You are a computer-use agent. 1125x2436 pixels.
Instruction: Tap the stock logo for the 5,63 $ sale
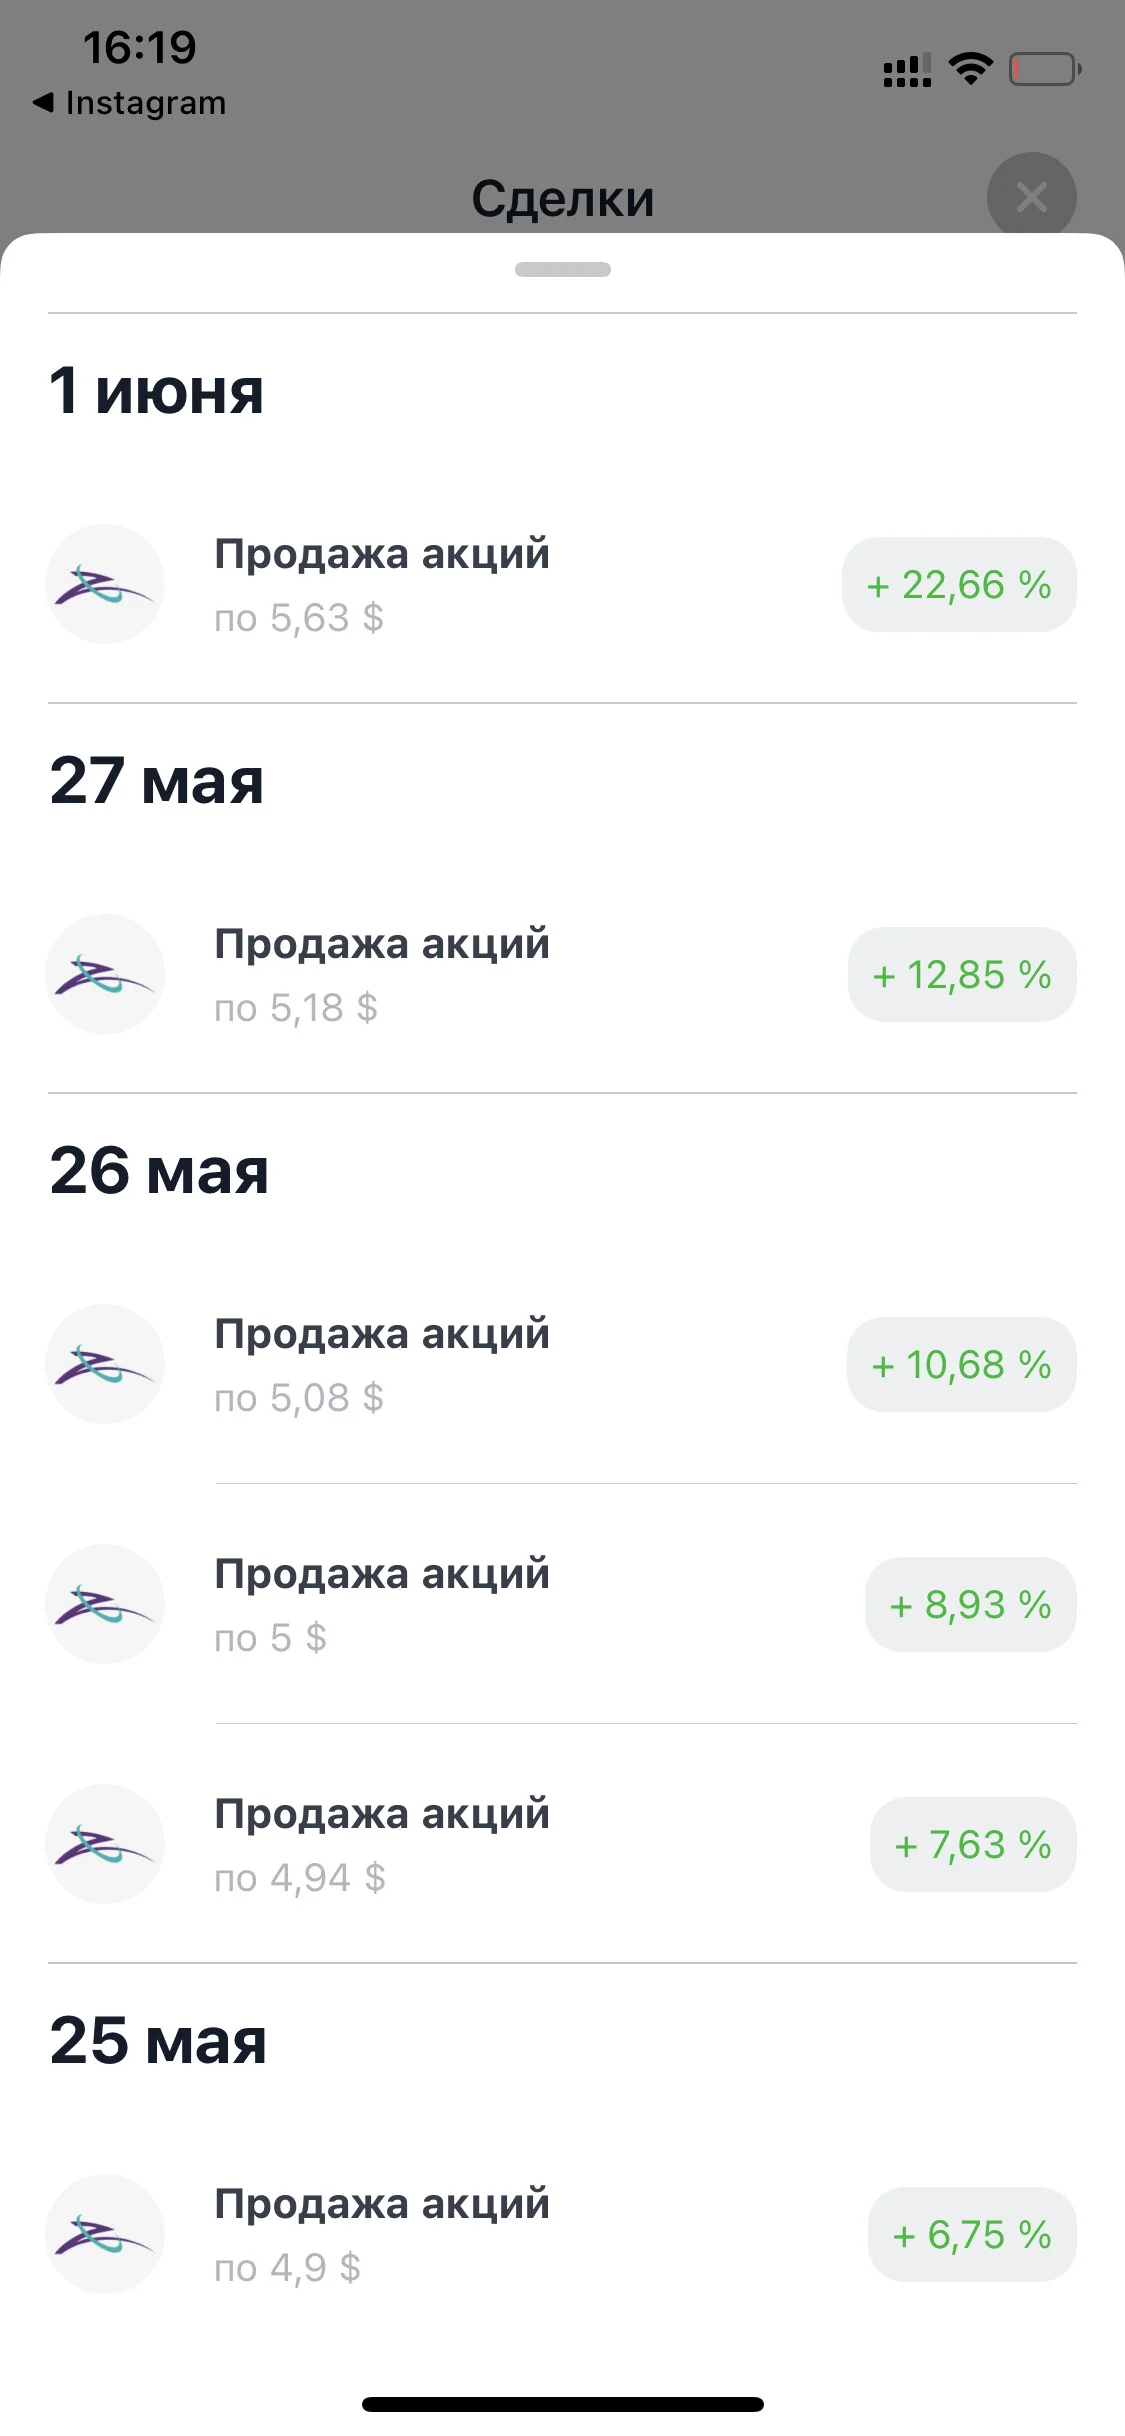point(105,584)
